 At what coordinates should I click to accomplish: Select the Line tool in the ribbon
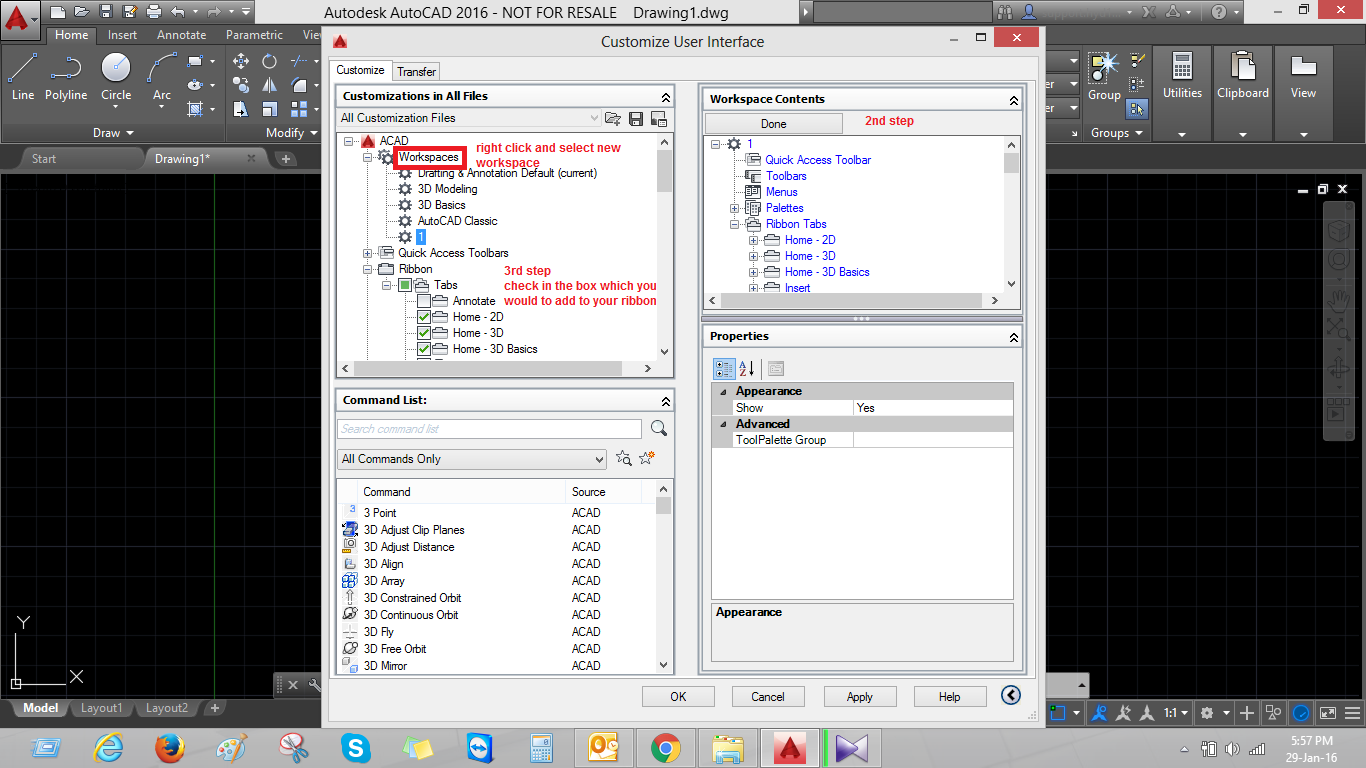[x=23, y=77]
